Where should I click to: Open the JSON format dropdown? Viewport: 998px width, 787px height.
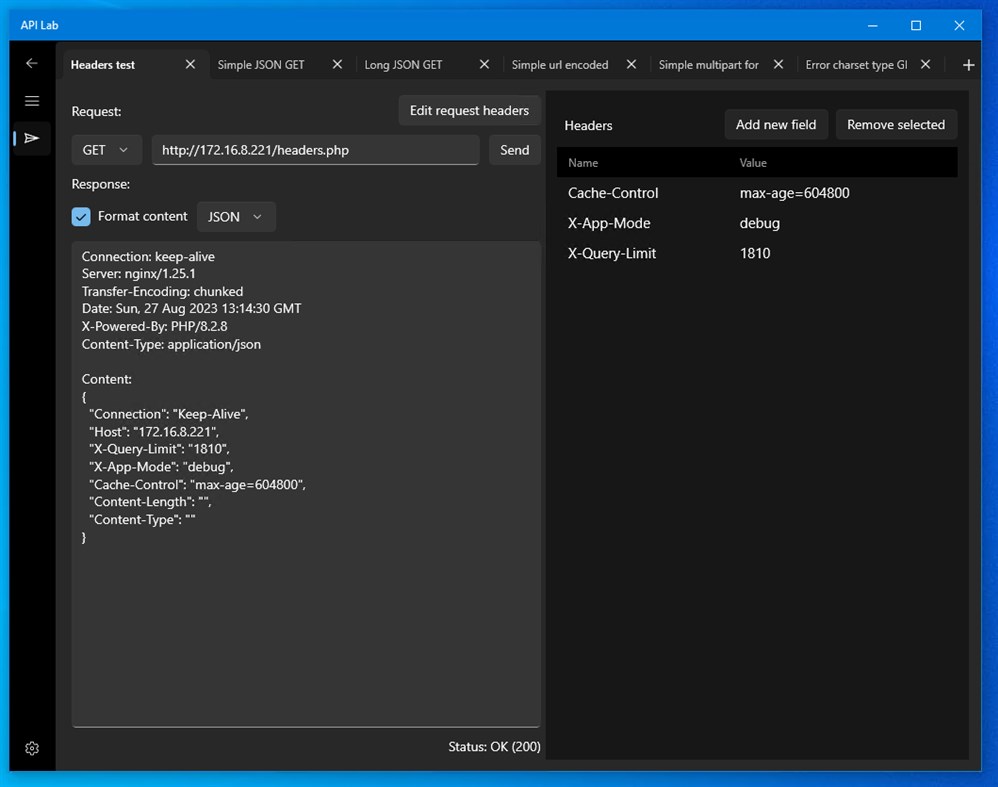pyautogui.click(x=236, y=216)
